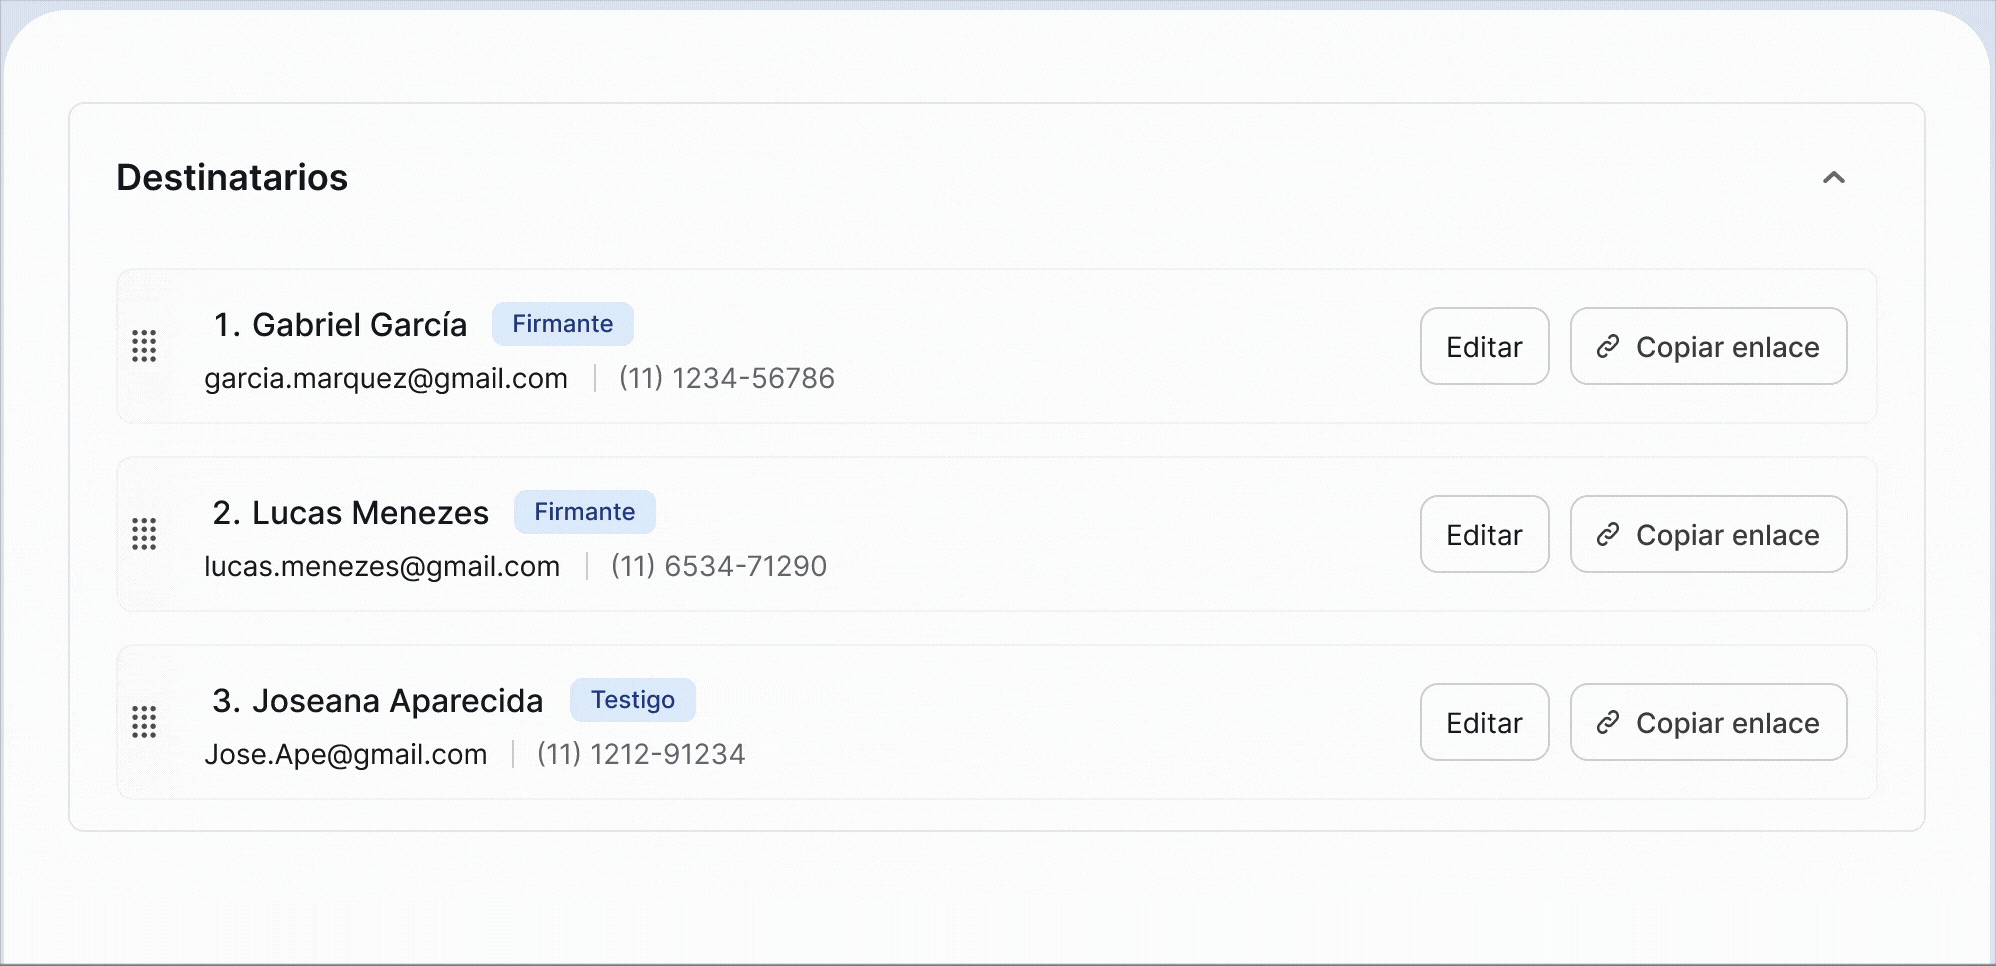Click link icon in Lucas Menezes's row
The image size is (1996, 966).
pyautogui.click(x=1608, y=534)
